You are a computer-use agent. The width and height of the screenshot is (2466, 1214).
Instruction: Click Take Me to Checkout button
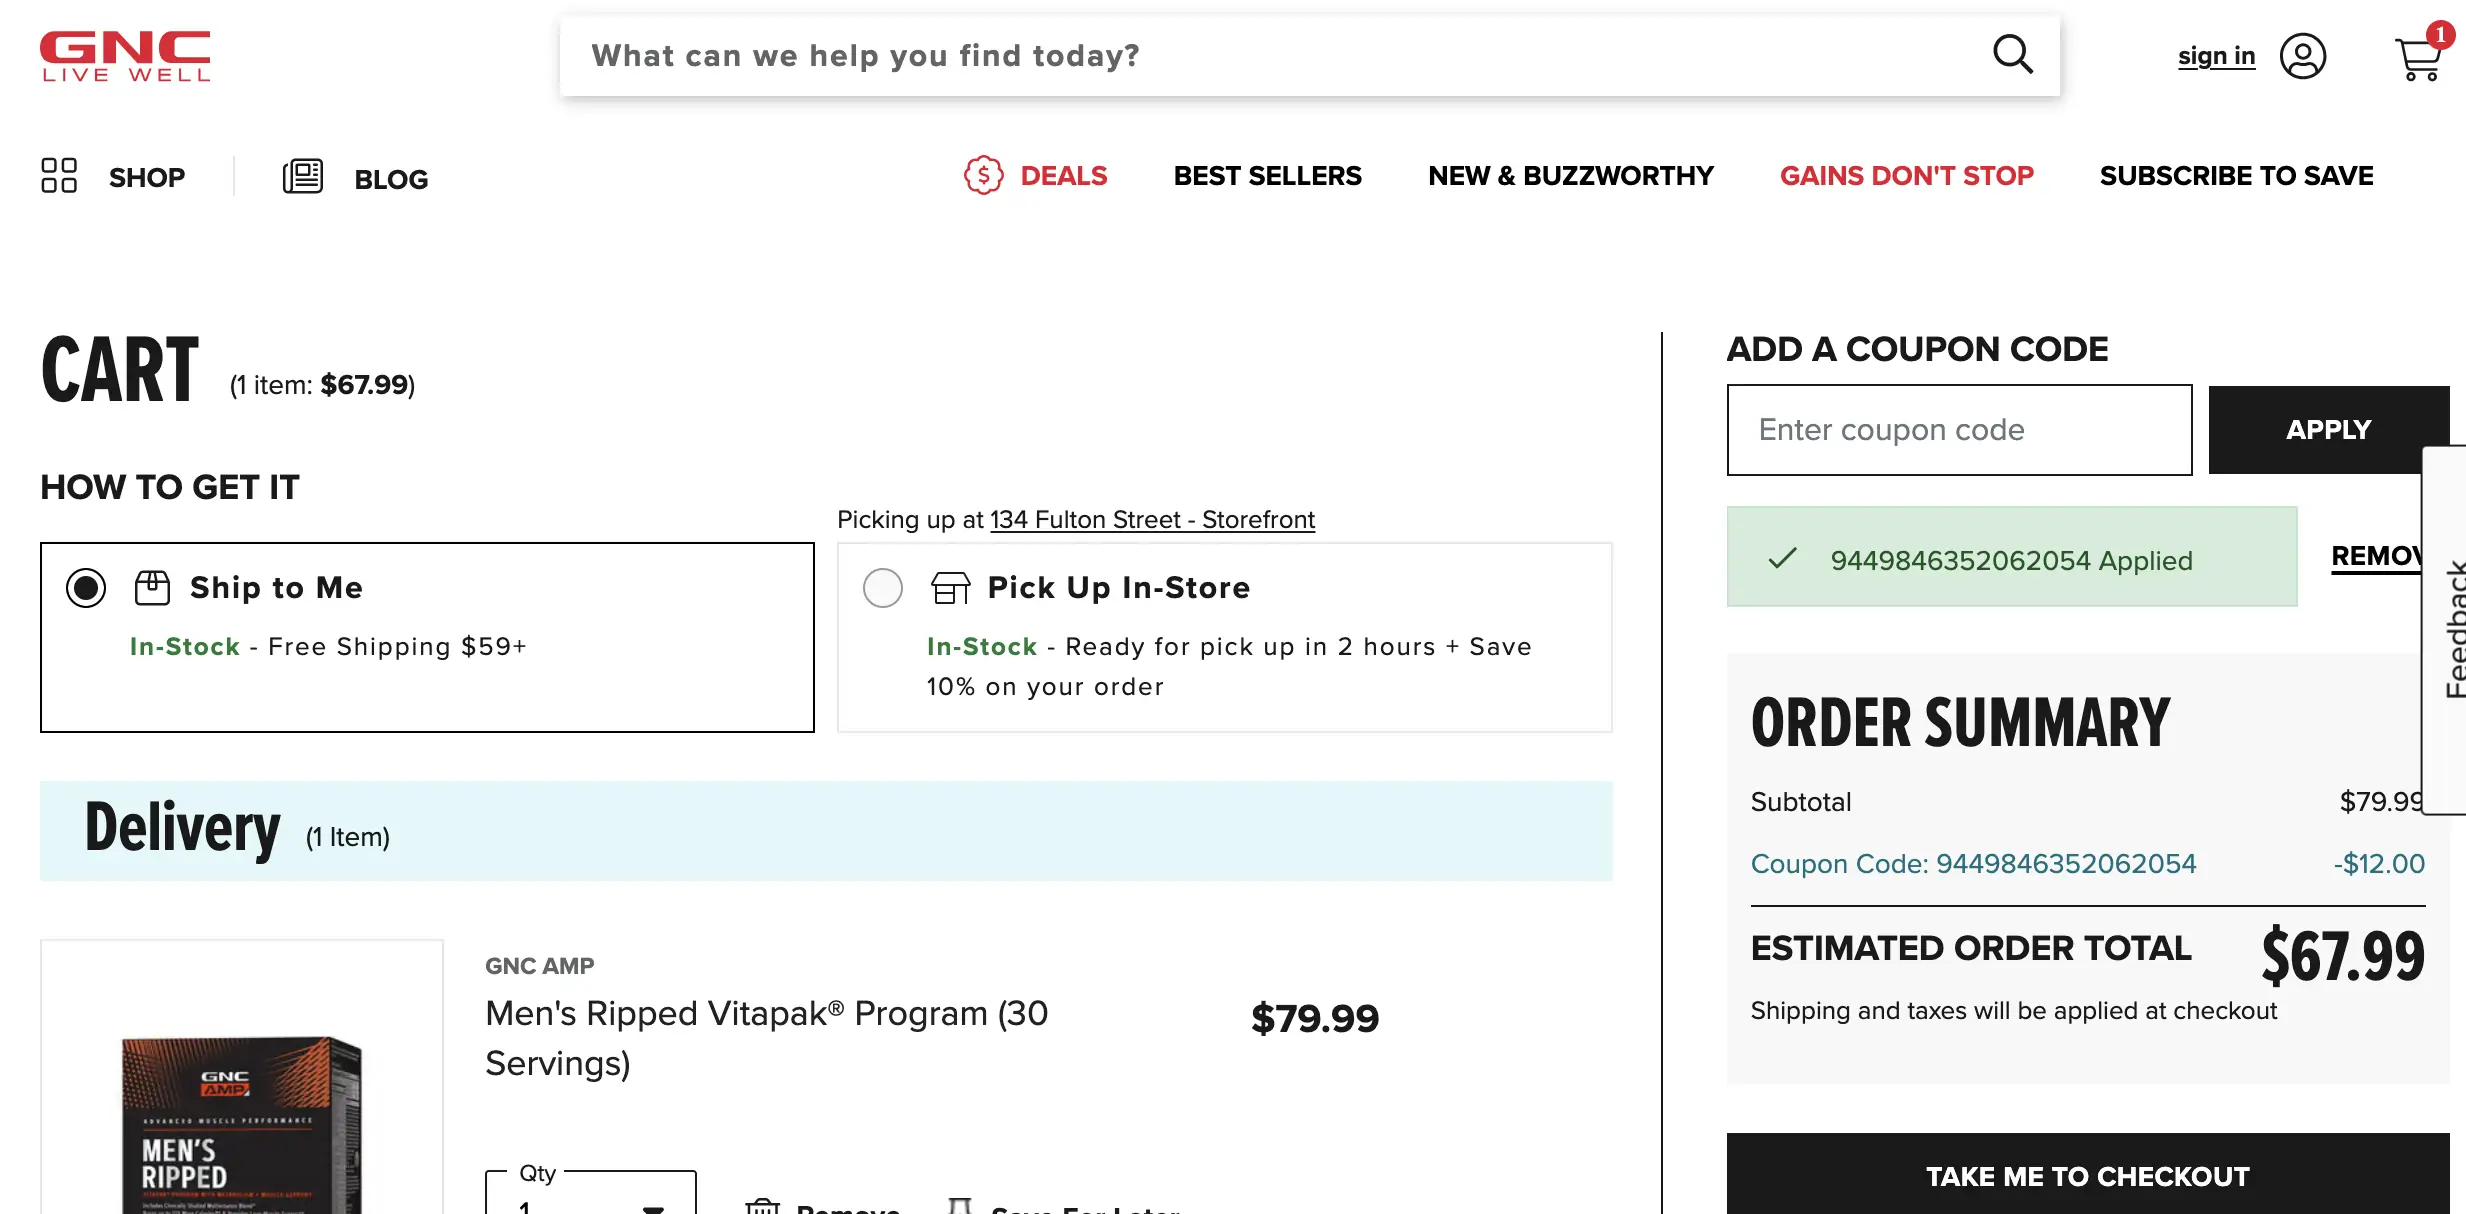click(x=2088, y=1174)
